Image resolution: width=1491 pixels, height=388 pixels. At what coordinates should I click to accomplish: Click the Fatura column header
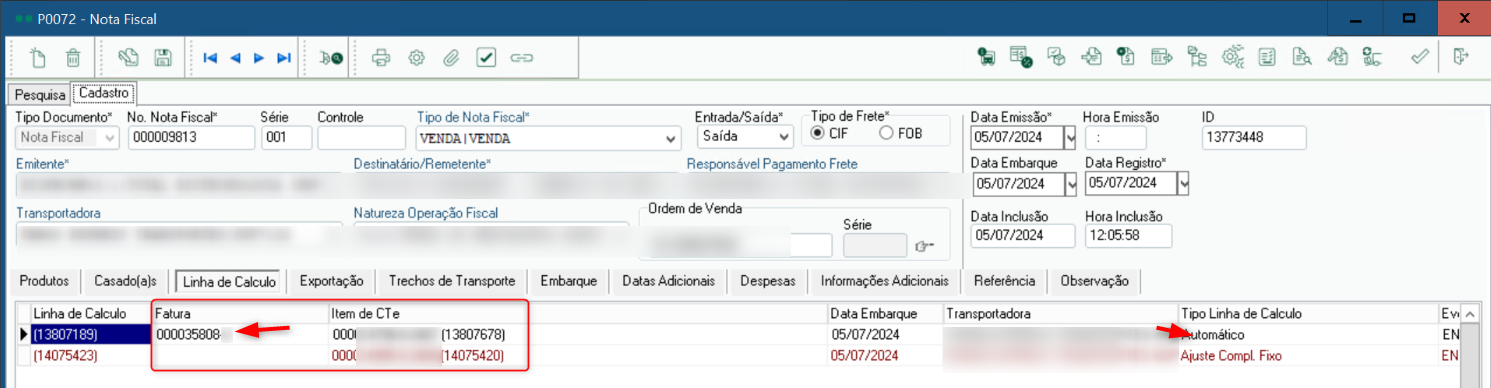(x=239, y=314)
